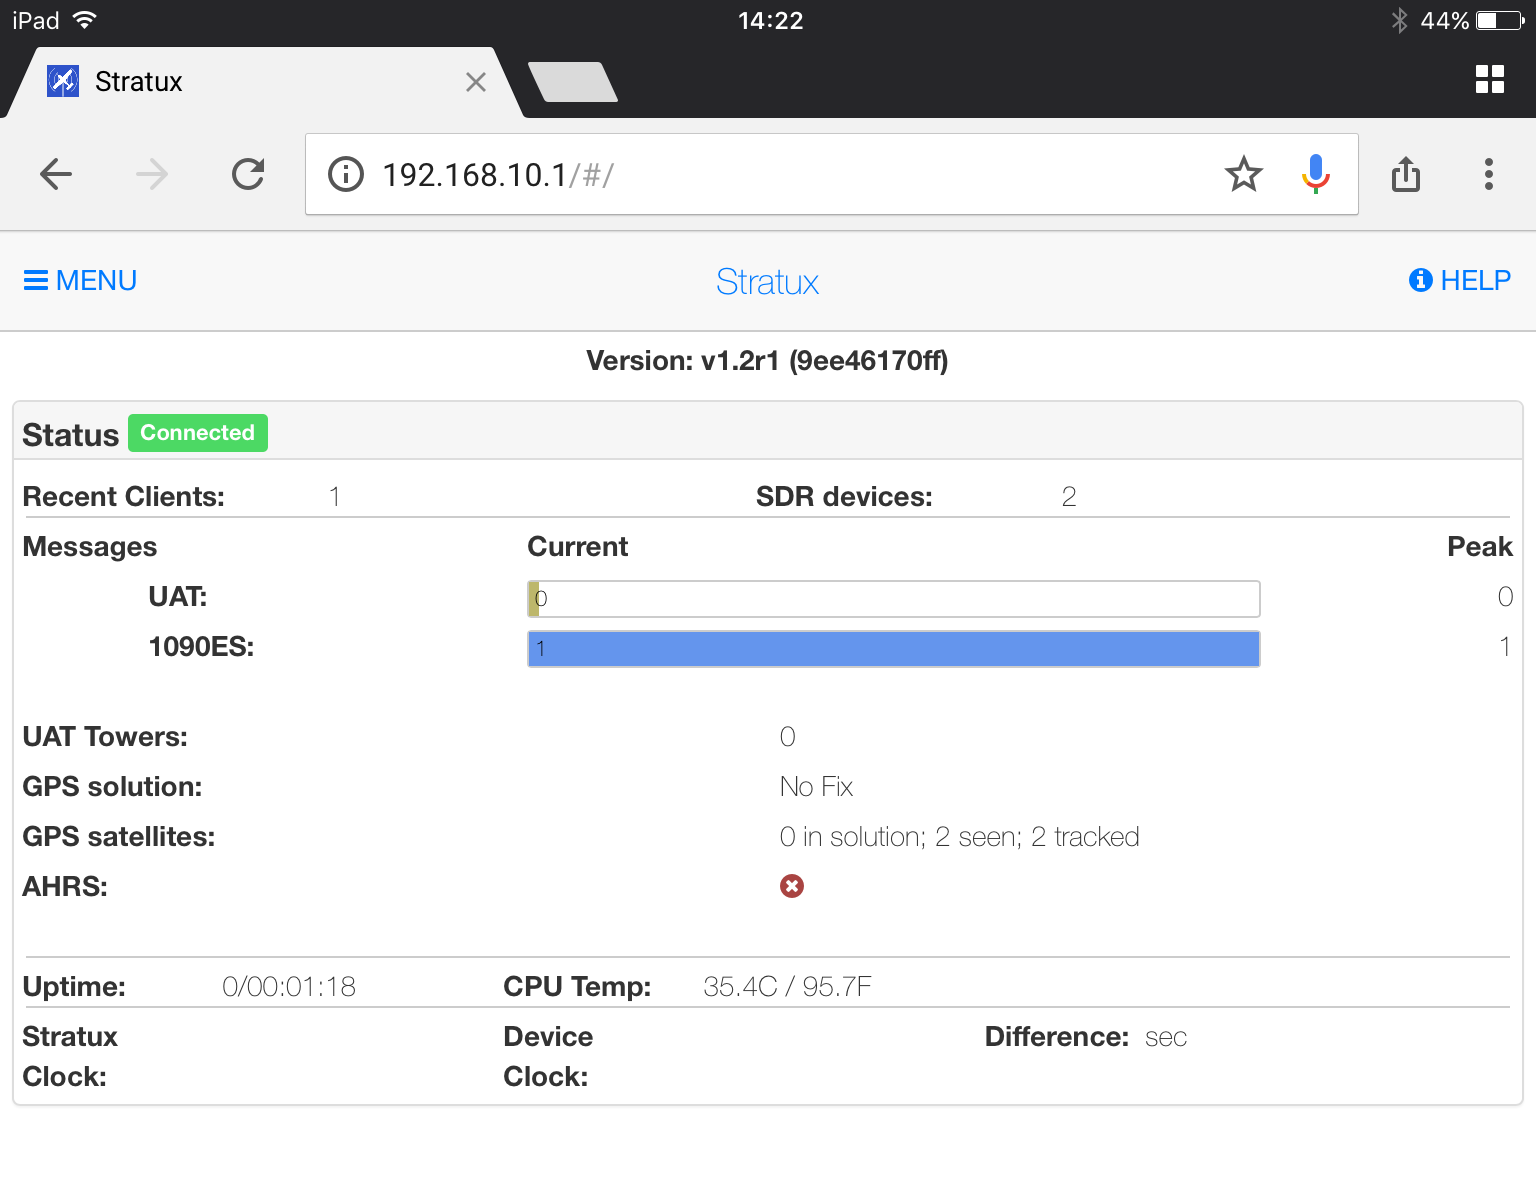Tap the page info icon in address bar
Image resolution: width=1536 pixels, height=1182 pixels.
(x=345, y=174)
